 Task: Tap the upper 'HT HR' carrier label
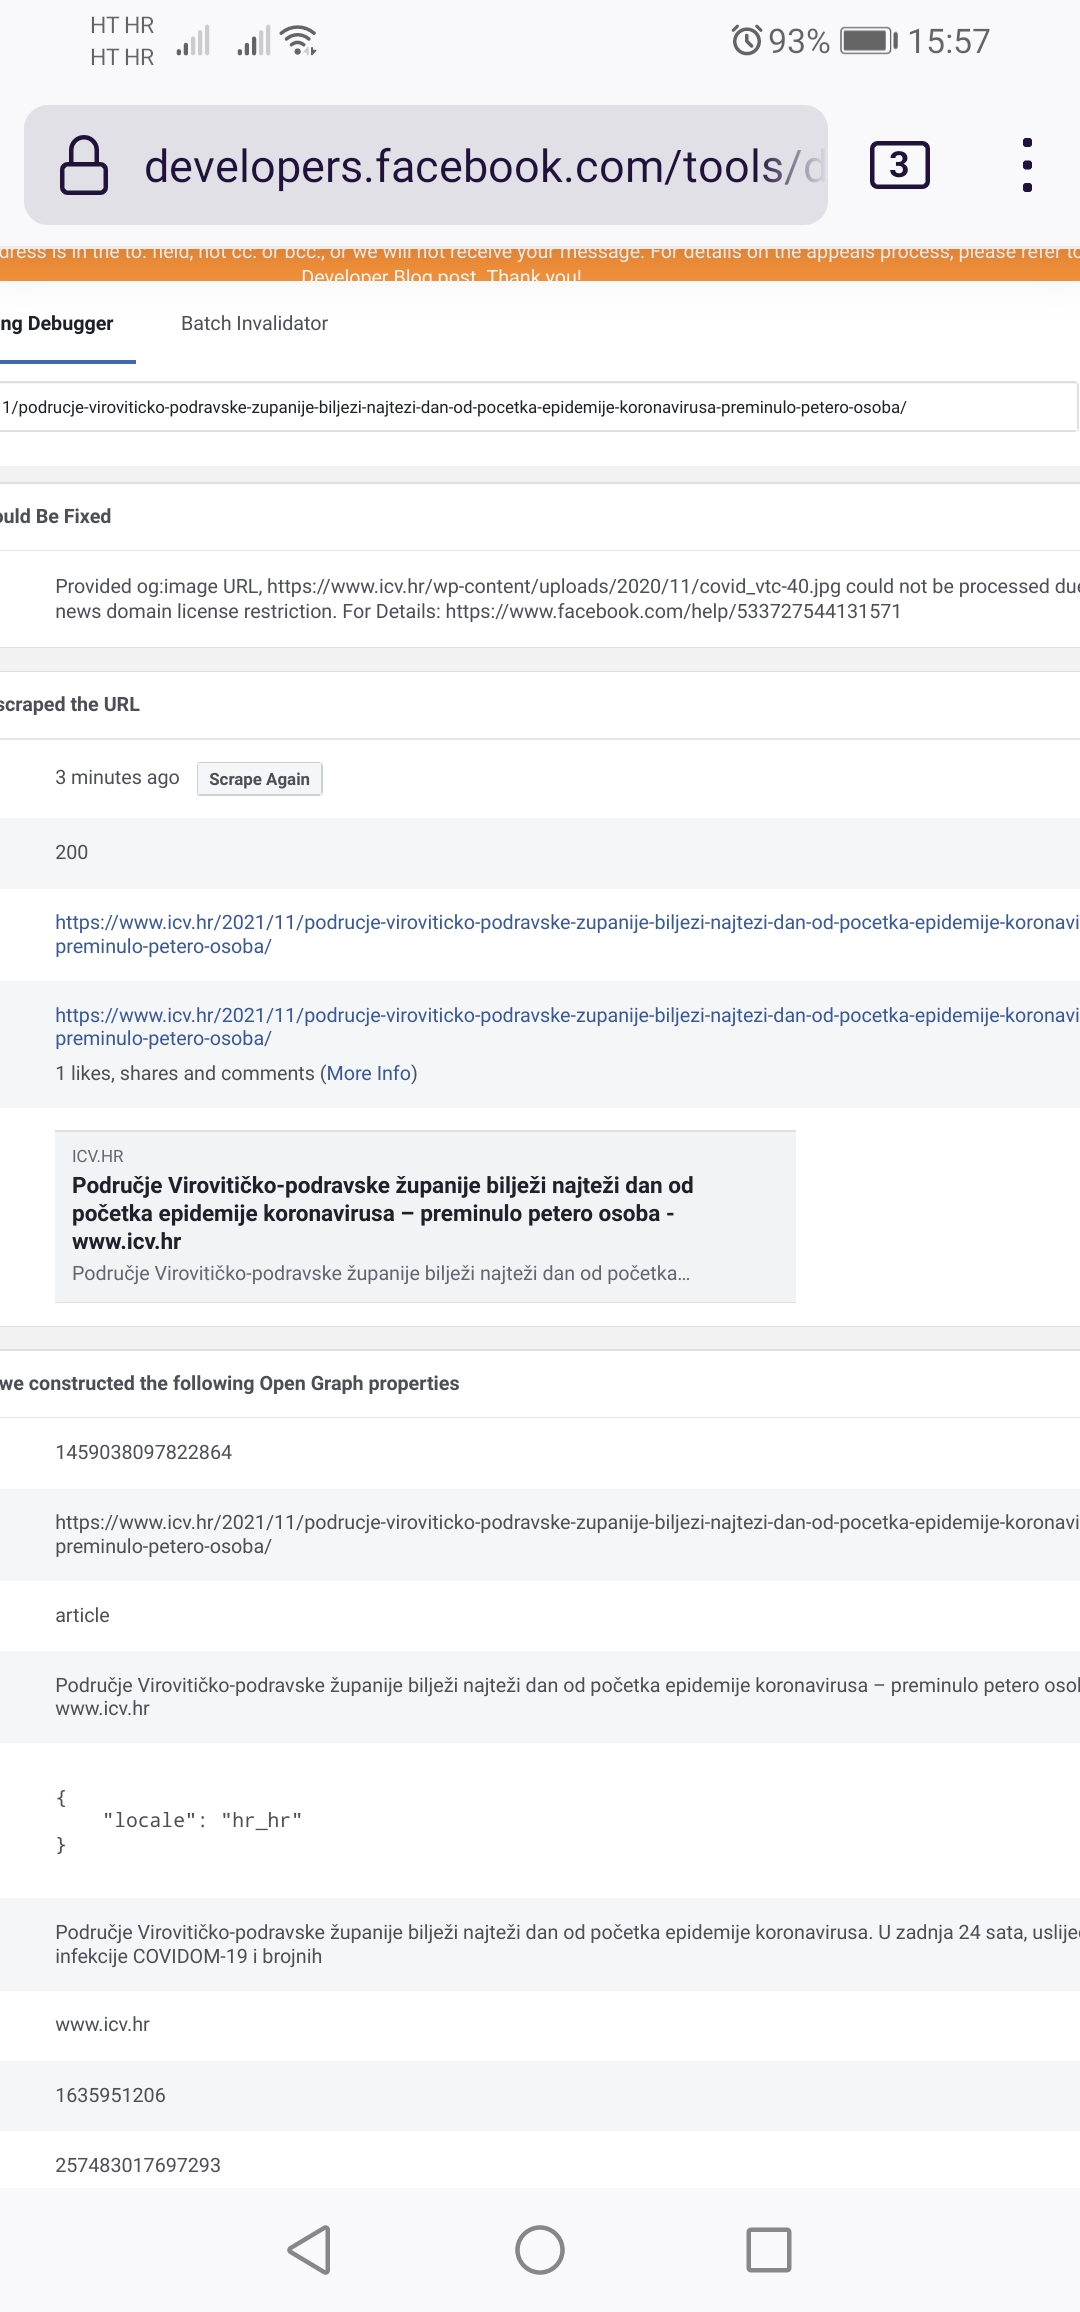(x=122, y=25)
